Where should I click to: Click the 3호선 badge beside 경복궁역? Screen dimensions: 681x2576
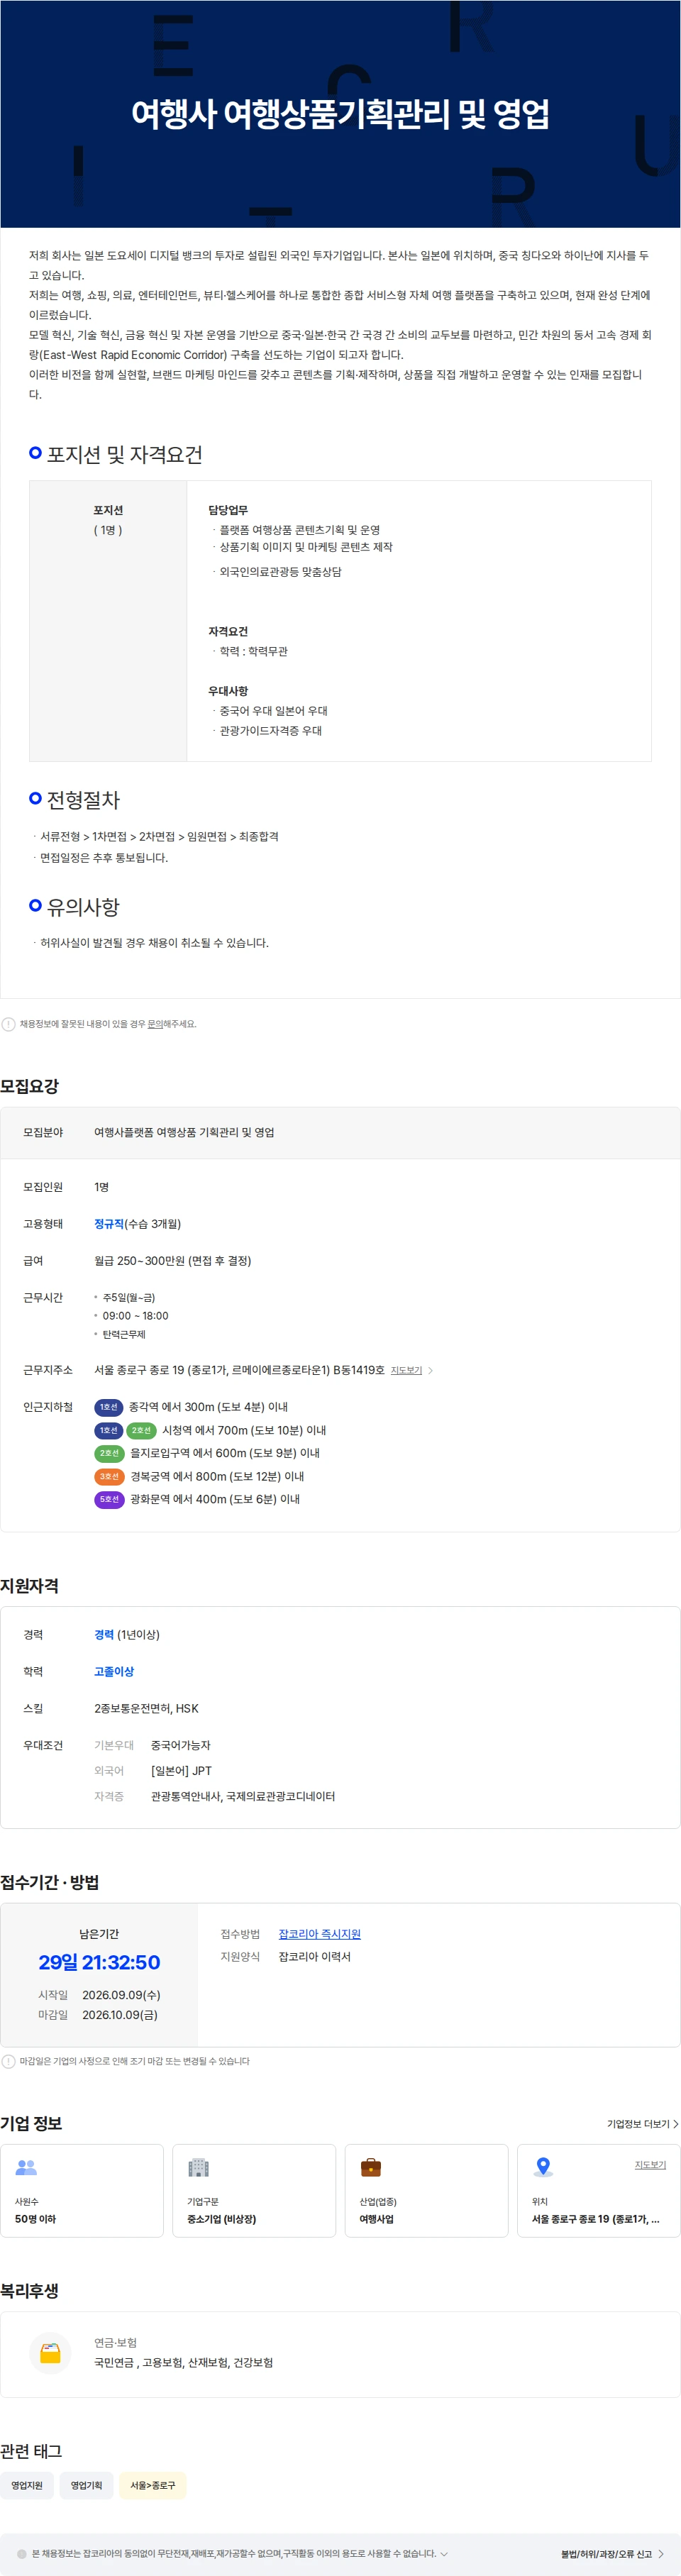tap(109, 1476)
